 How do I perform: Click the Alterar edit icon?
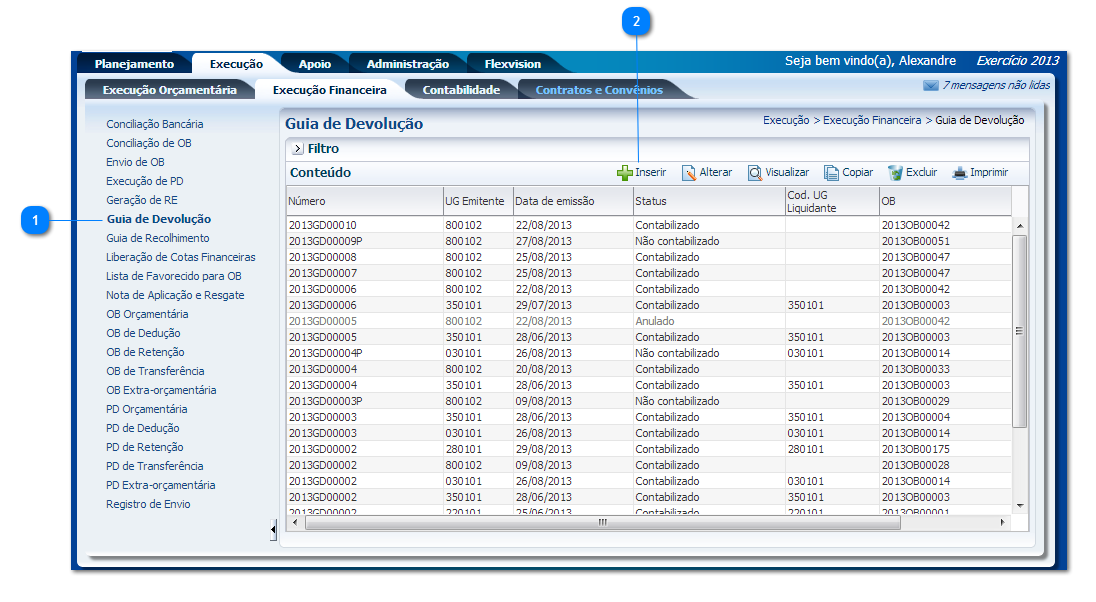coord(689,173)
